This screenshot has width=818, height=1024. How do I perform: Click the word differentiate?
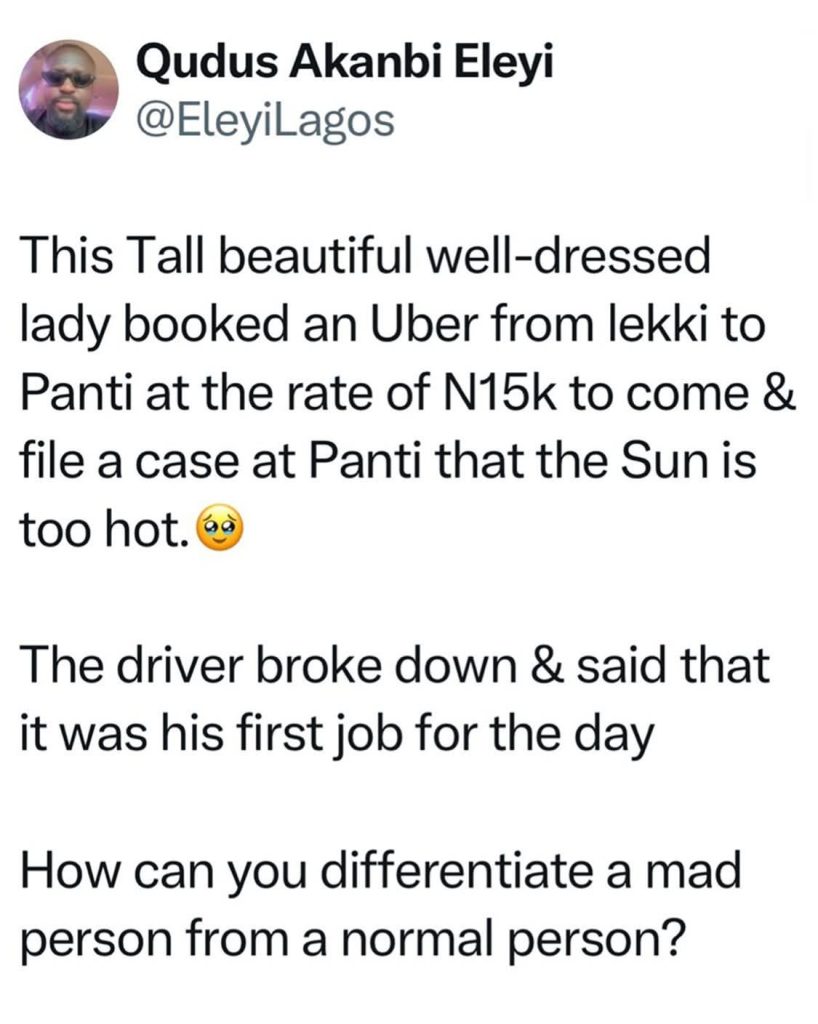click(456, 870)
